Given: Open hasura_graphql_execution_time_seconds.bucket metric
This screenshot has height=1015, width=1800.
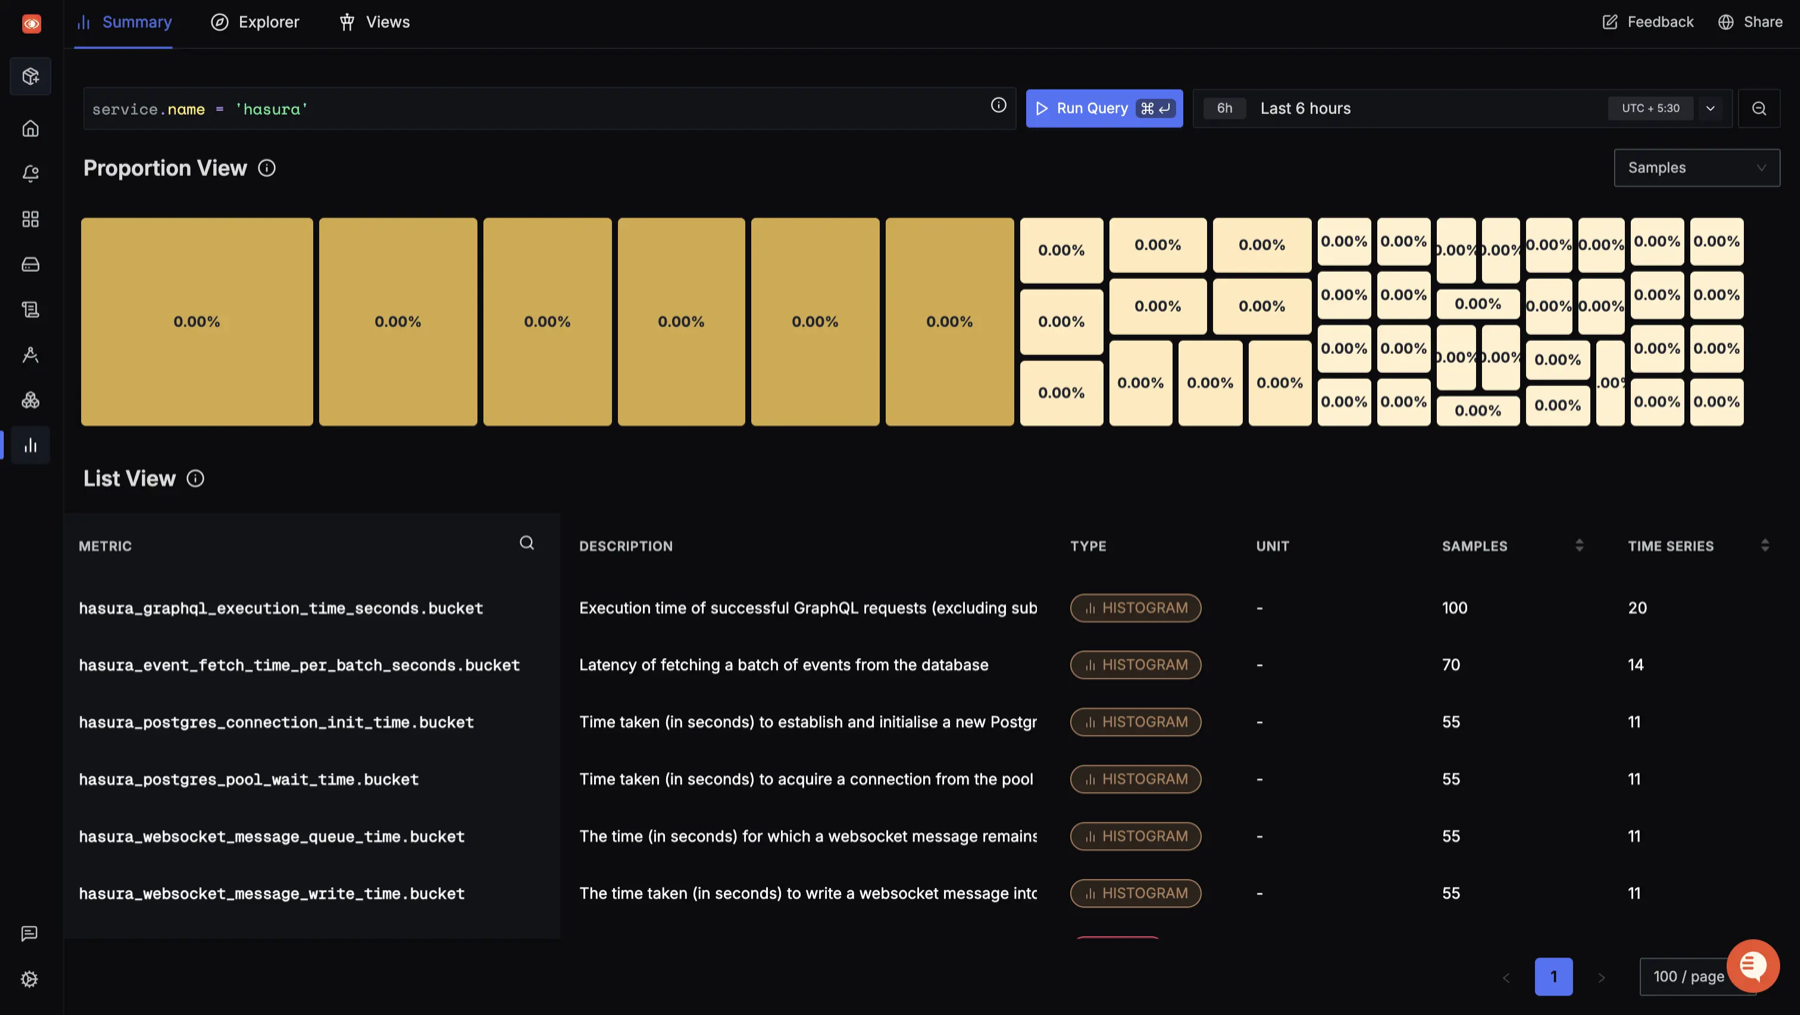Looking at the screenshot, I should coord(281,608).
